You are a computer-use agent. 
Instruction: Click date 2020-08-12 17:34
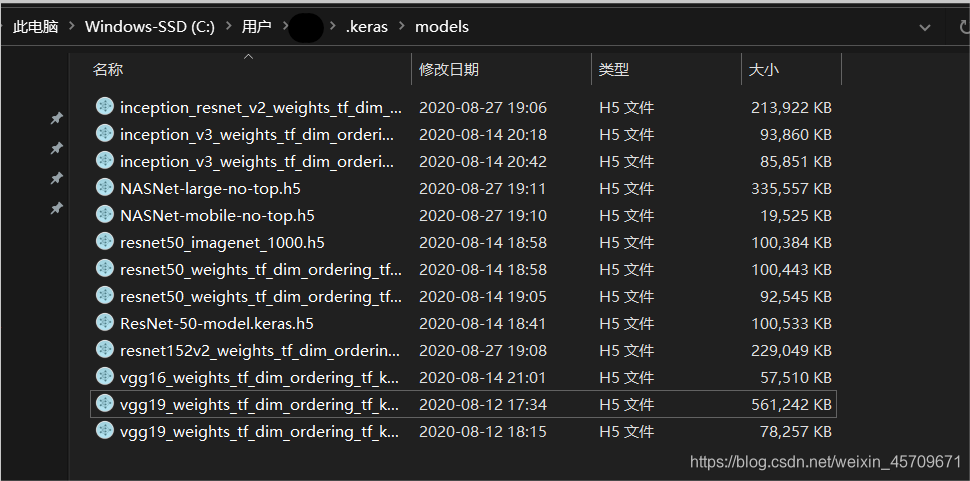click(483, 404)
